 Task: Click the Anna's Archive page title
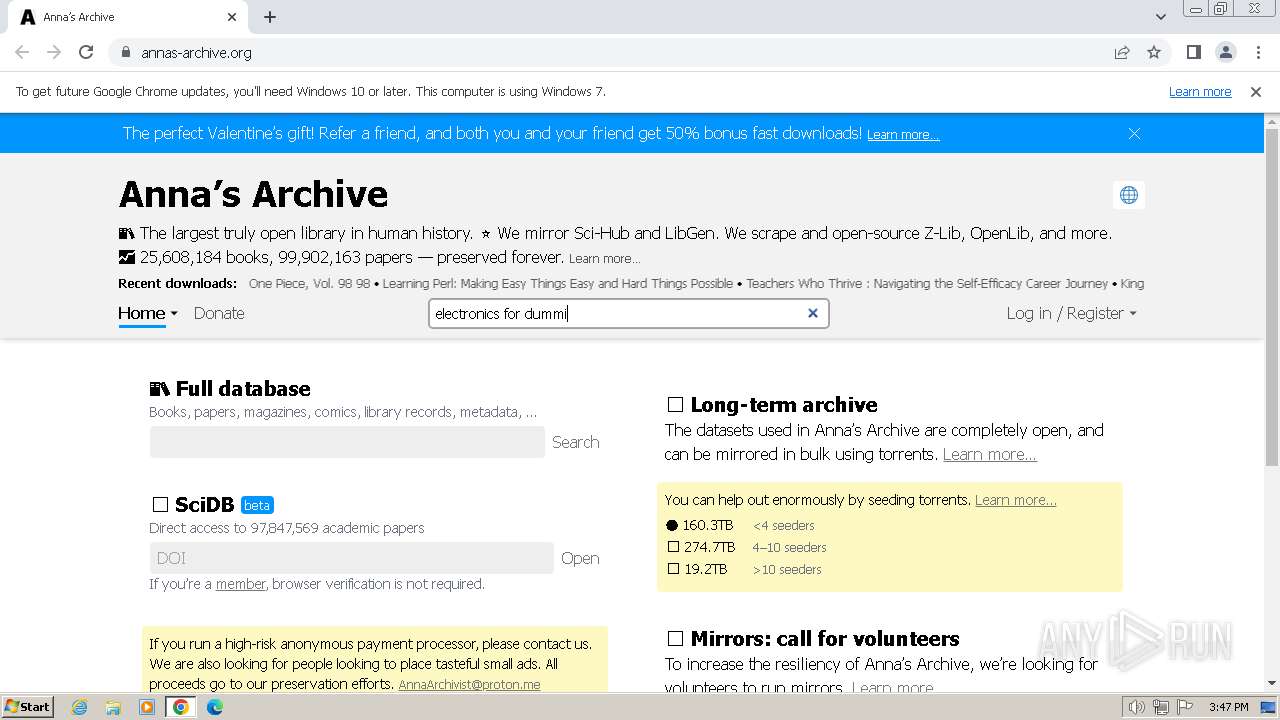[253, 194]
